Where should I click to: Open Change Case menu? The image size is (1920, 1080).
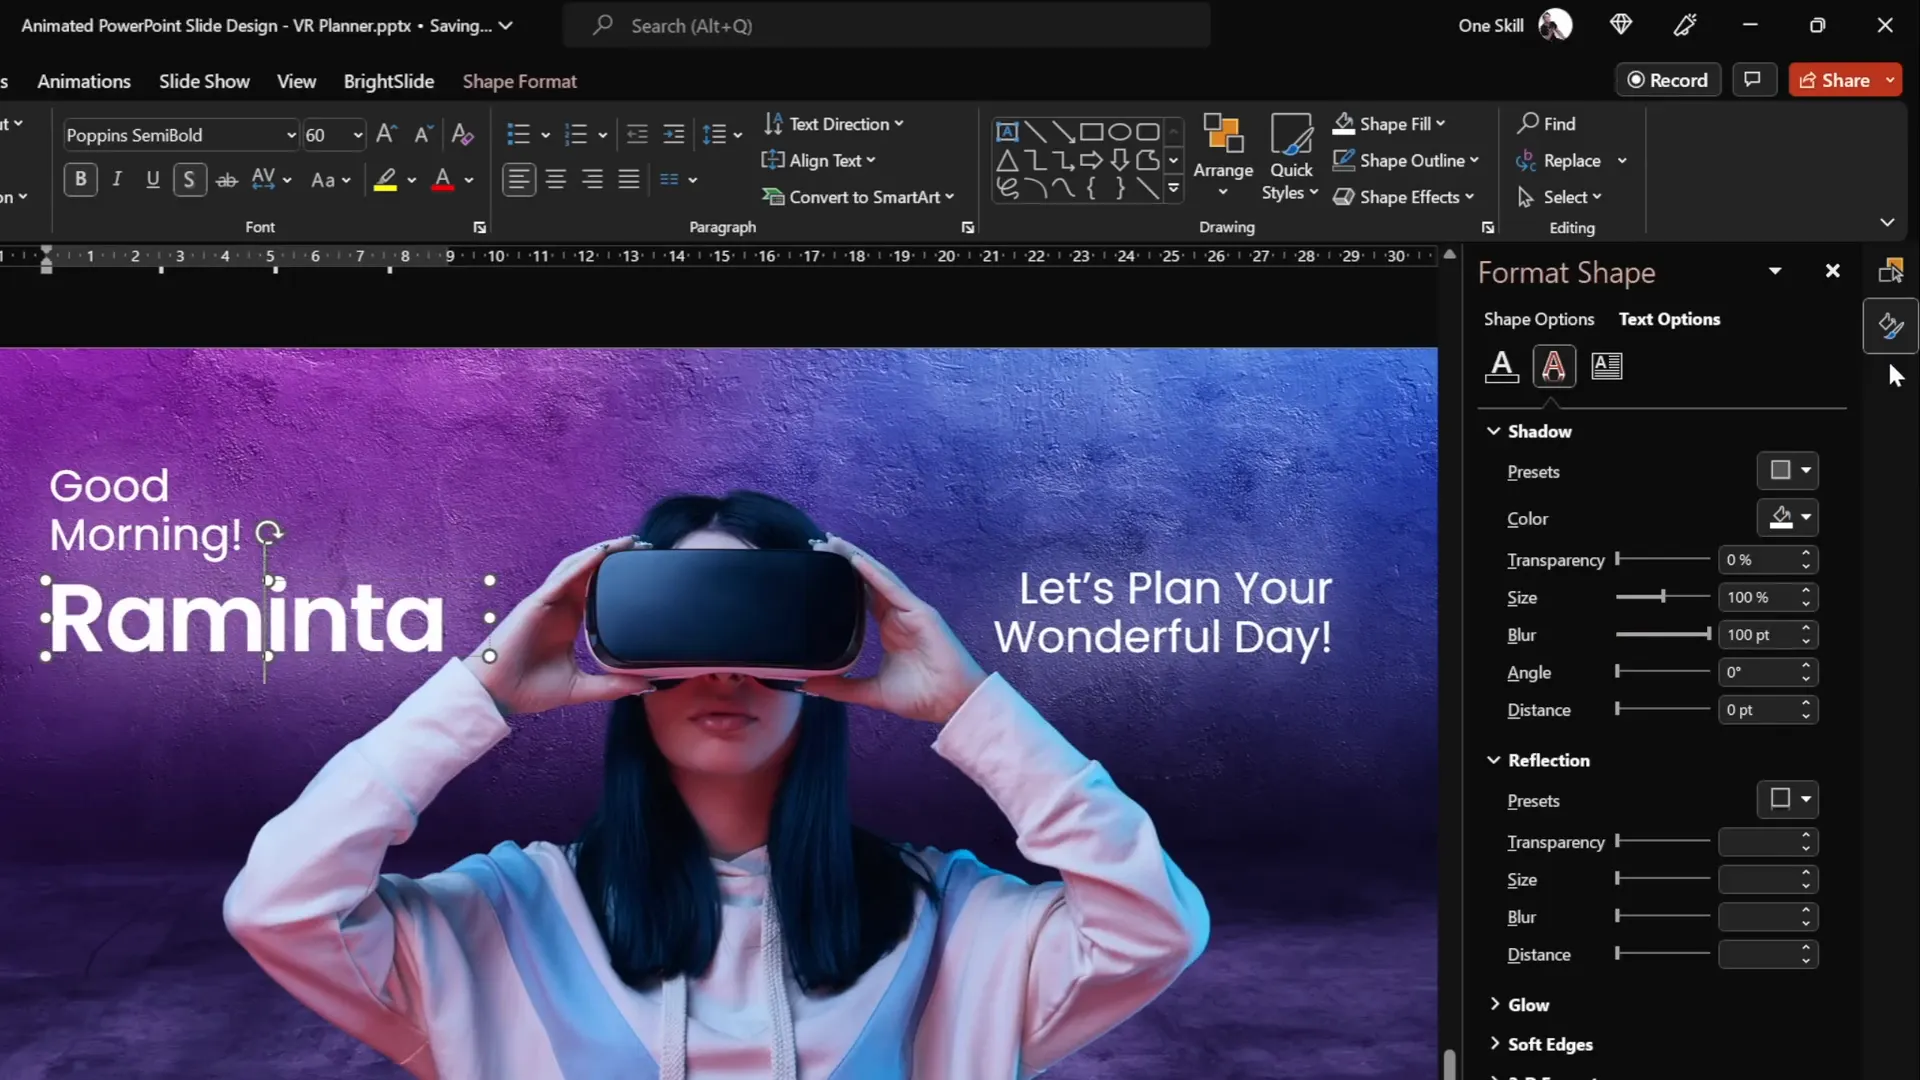[330, 180]
